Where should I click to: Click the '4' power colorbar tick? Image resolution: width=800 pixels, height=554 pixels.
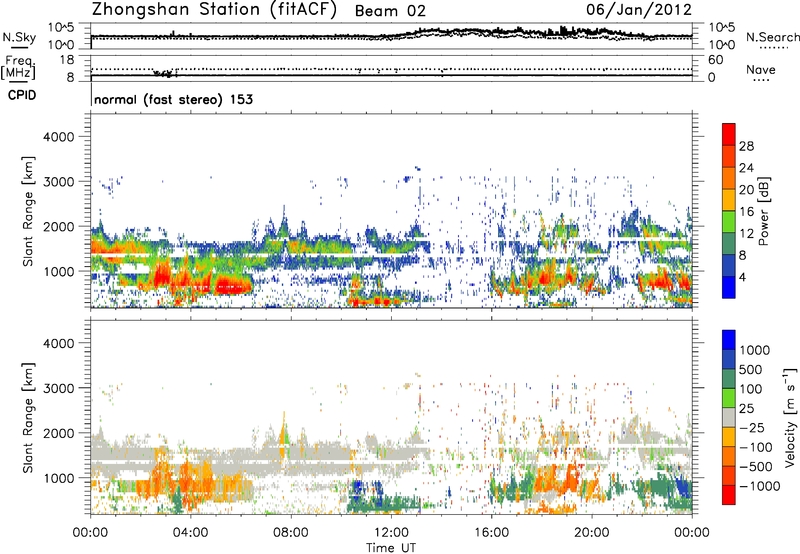click(x=742, y=277)
